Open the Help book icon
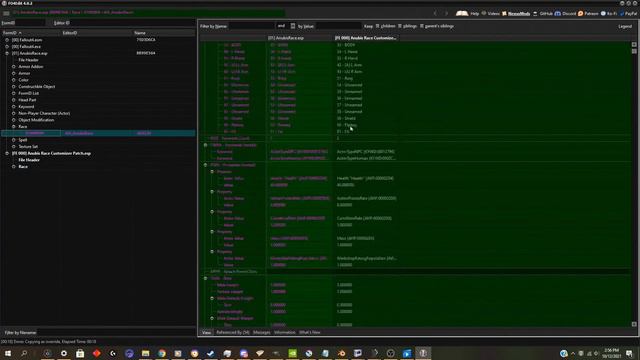The image size is (640, 360). pyautogui.click(x=462, y=13)
